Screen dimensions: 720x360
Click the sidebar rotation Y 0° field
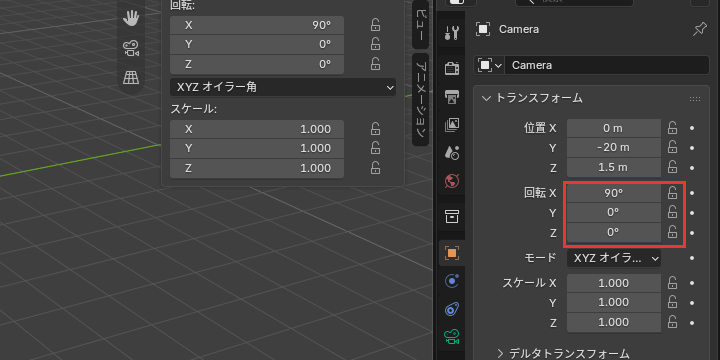tap(257, 44)
